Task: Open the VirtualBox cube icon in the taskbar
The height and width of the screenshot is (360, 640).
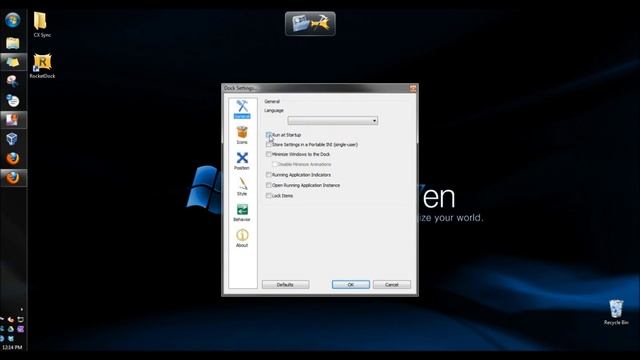Action: 12,139
